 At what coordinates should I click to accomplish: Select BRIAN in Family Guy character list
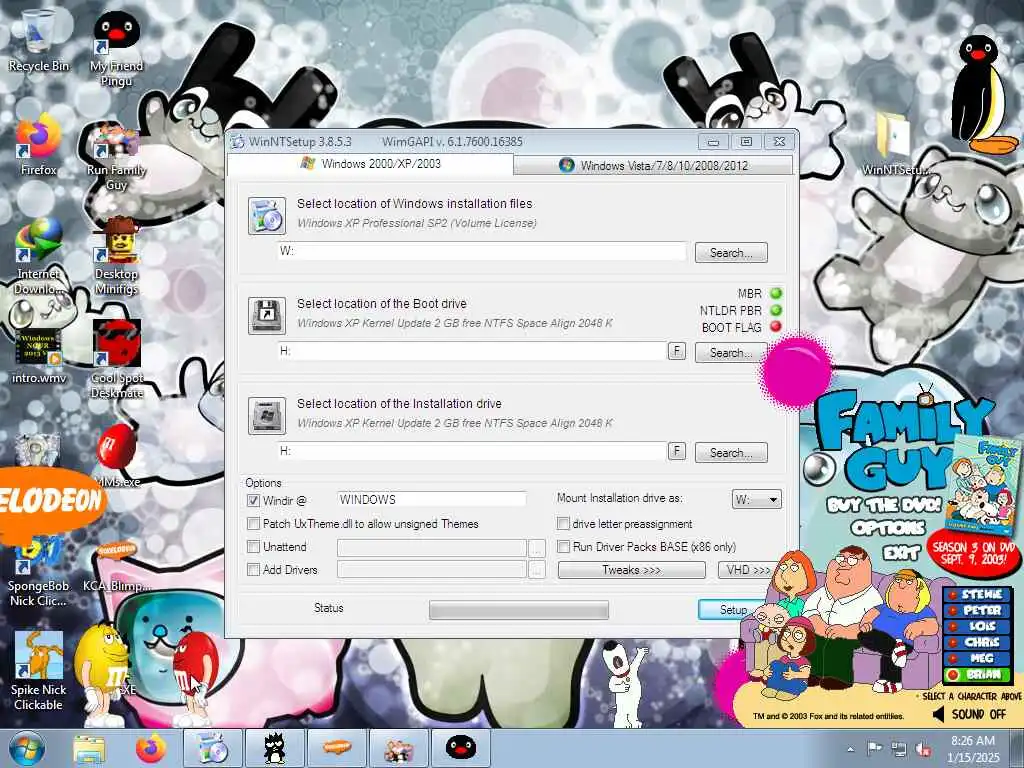point(977,674)
